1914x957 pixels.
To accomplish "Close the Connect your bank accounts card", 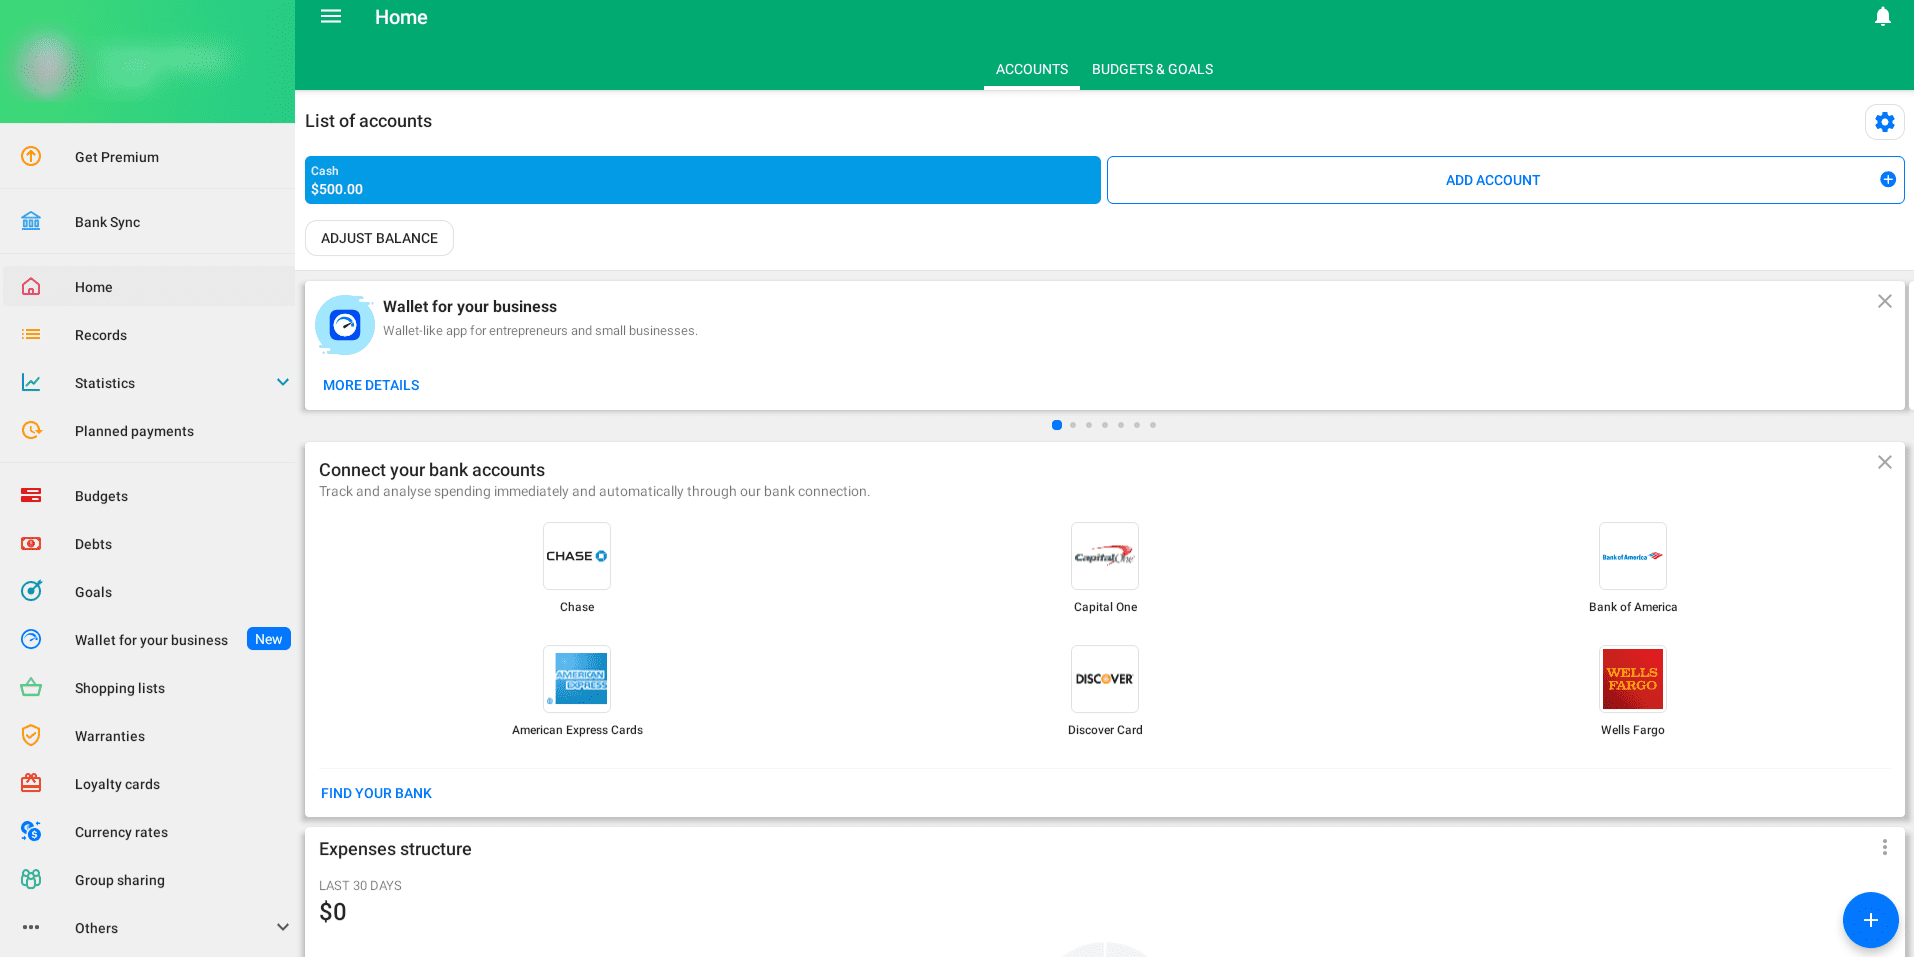I will (1885, 462).
